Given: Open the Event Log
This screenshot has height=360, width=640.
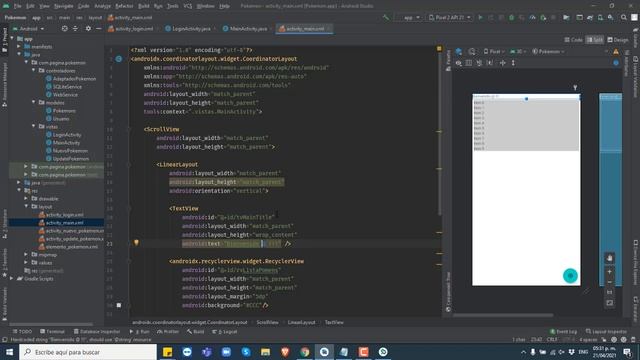Looking at the screenshot, I should pyautogui.click(x=563, y=331).
